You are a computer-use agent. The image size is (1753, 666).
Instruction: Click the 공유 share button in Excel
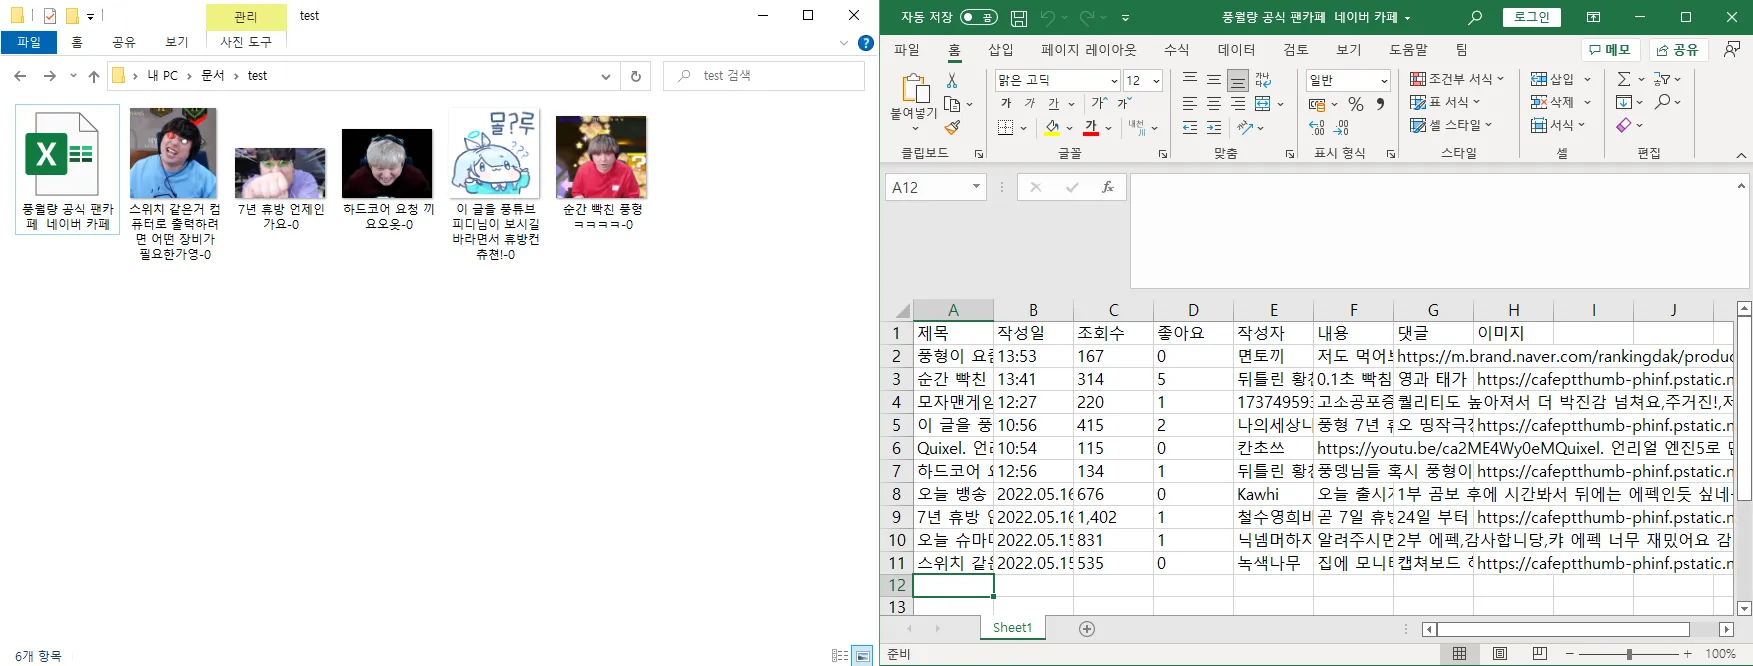[x=1677, y=49]
